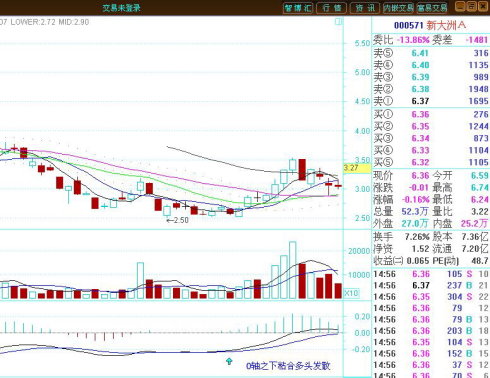The height and width of the screenshot is (378, 490).
Task: Select the tick row with 105 S
Action: 431,274
